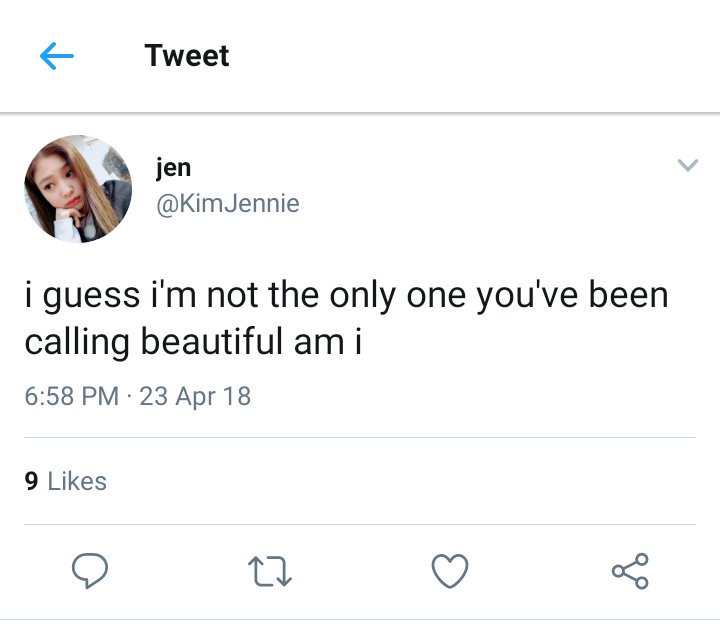Visit the @KimJennie handle

click(228, 203)
